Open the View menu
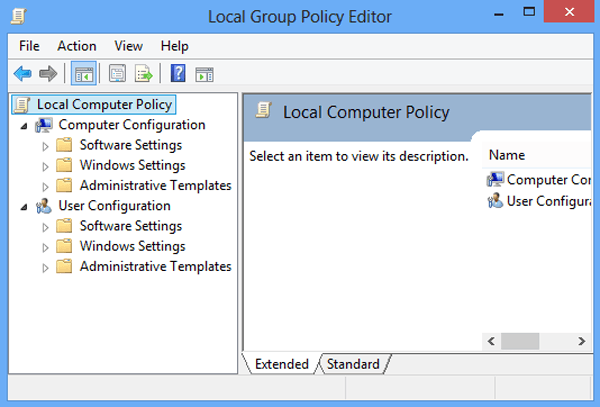 pos(128,46)
